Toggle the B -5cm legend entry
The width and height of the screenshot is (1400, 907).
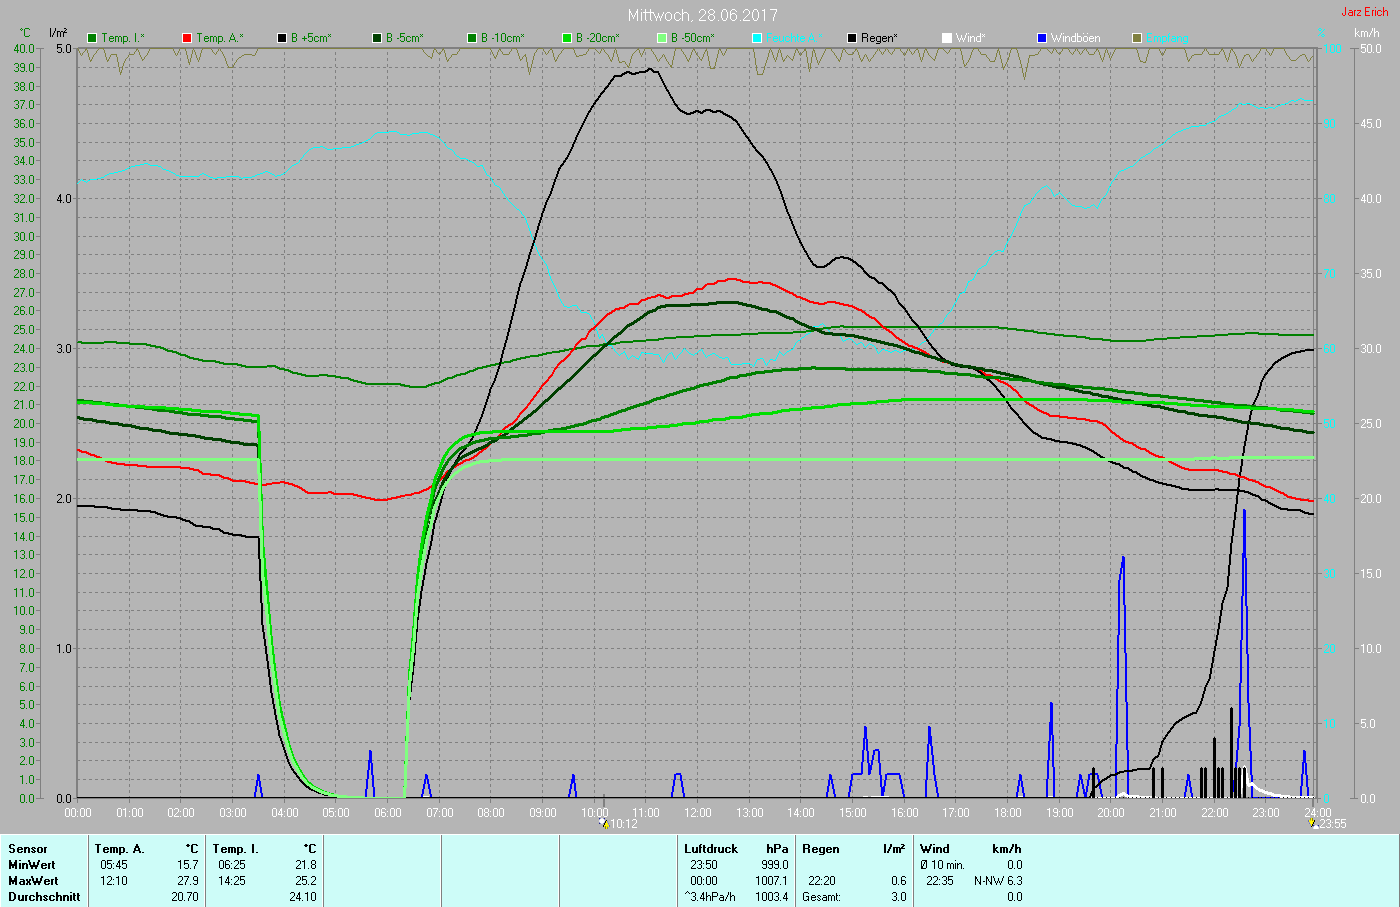coord(398,38)
